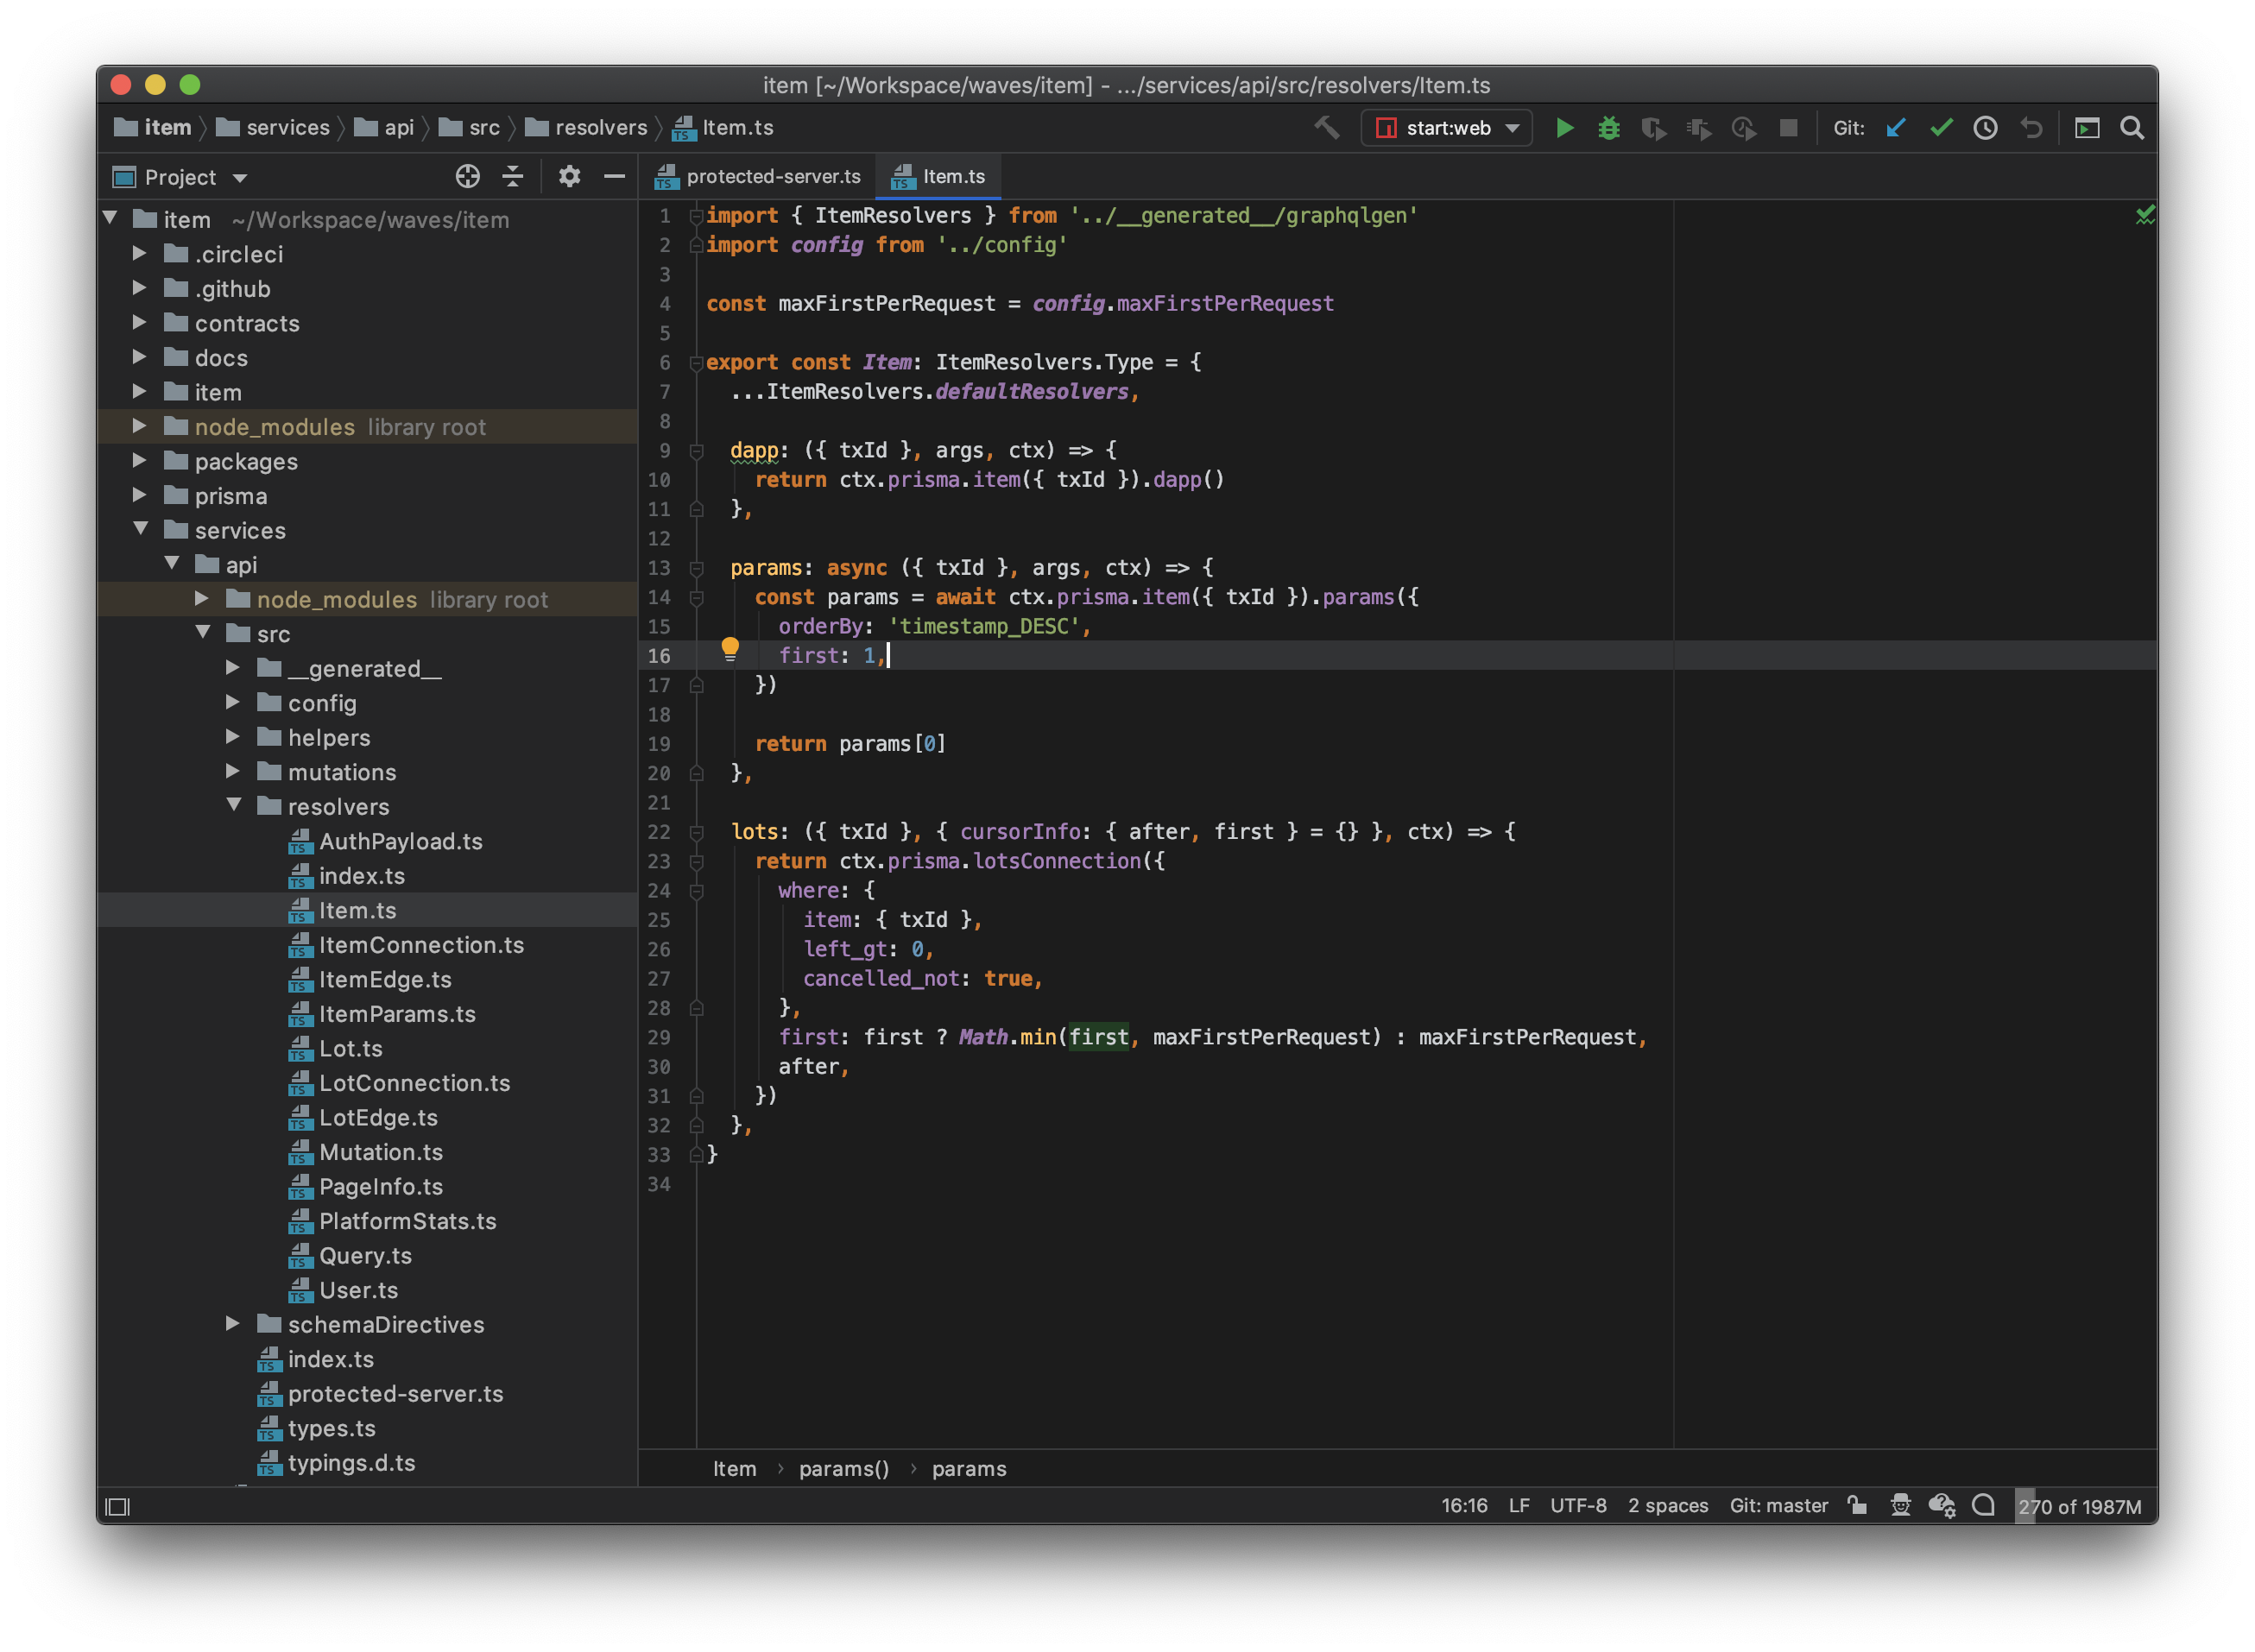This screenshot has height=1652, width=2255.
Task: Open Git Show History clock icon
Action: tap(1985, 128)
